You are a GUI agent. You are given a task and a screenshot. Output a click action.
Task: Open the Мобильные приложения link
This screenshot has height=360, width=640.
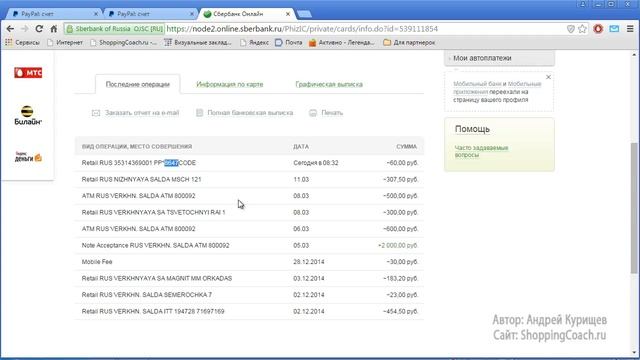(497, 88)
